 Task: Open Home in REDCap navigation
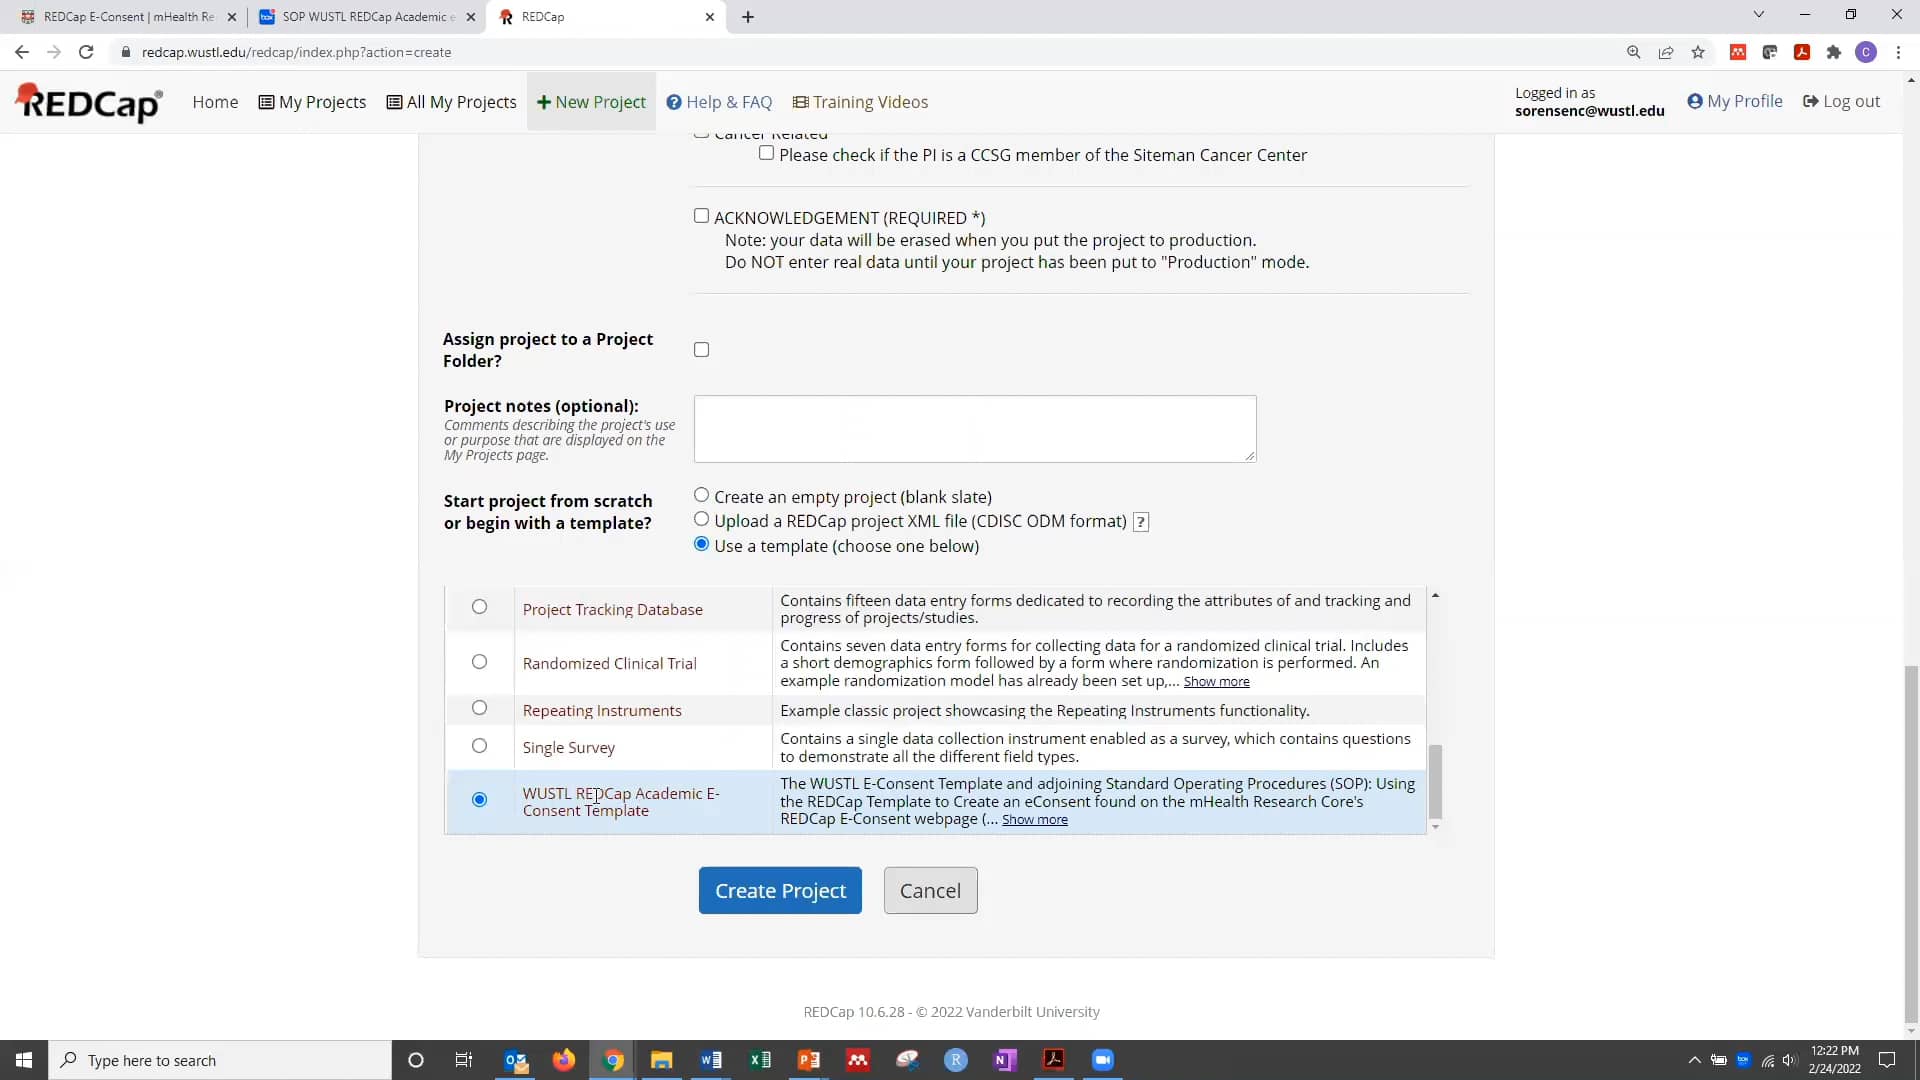point(215,102)
